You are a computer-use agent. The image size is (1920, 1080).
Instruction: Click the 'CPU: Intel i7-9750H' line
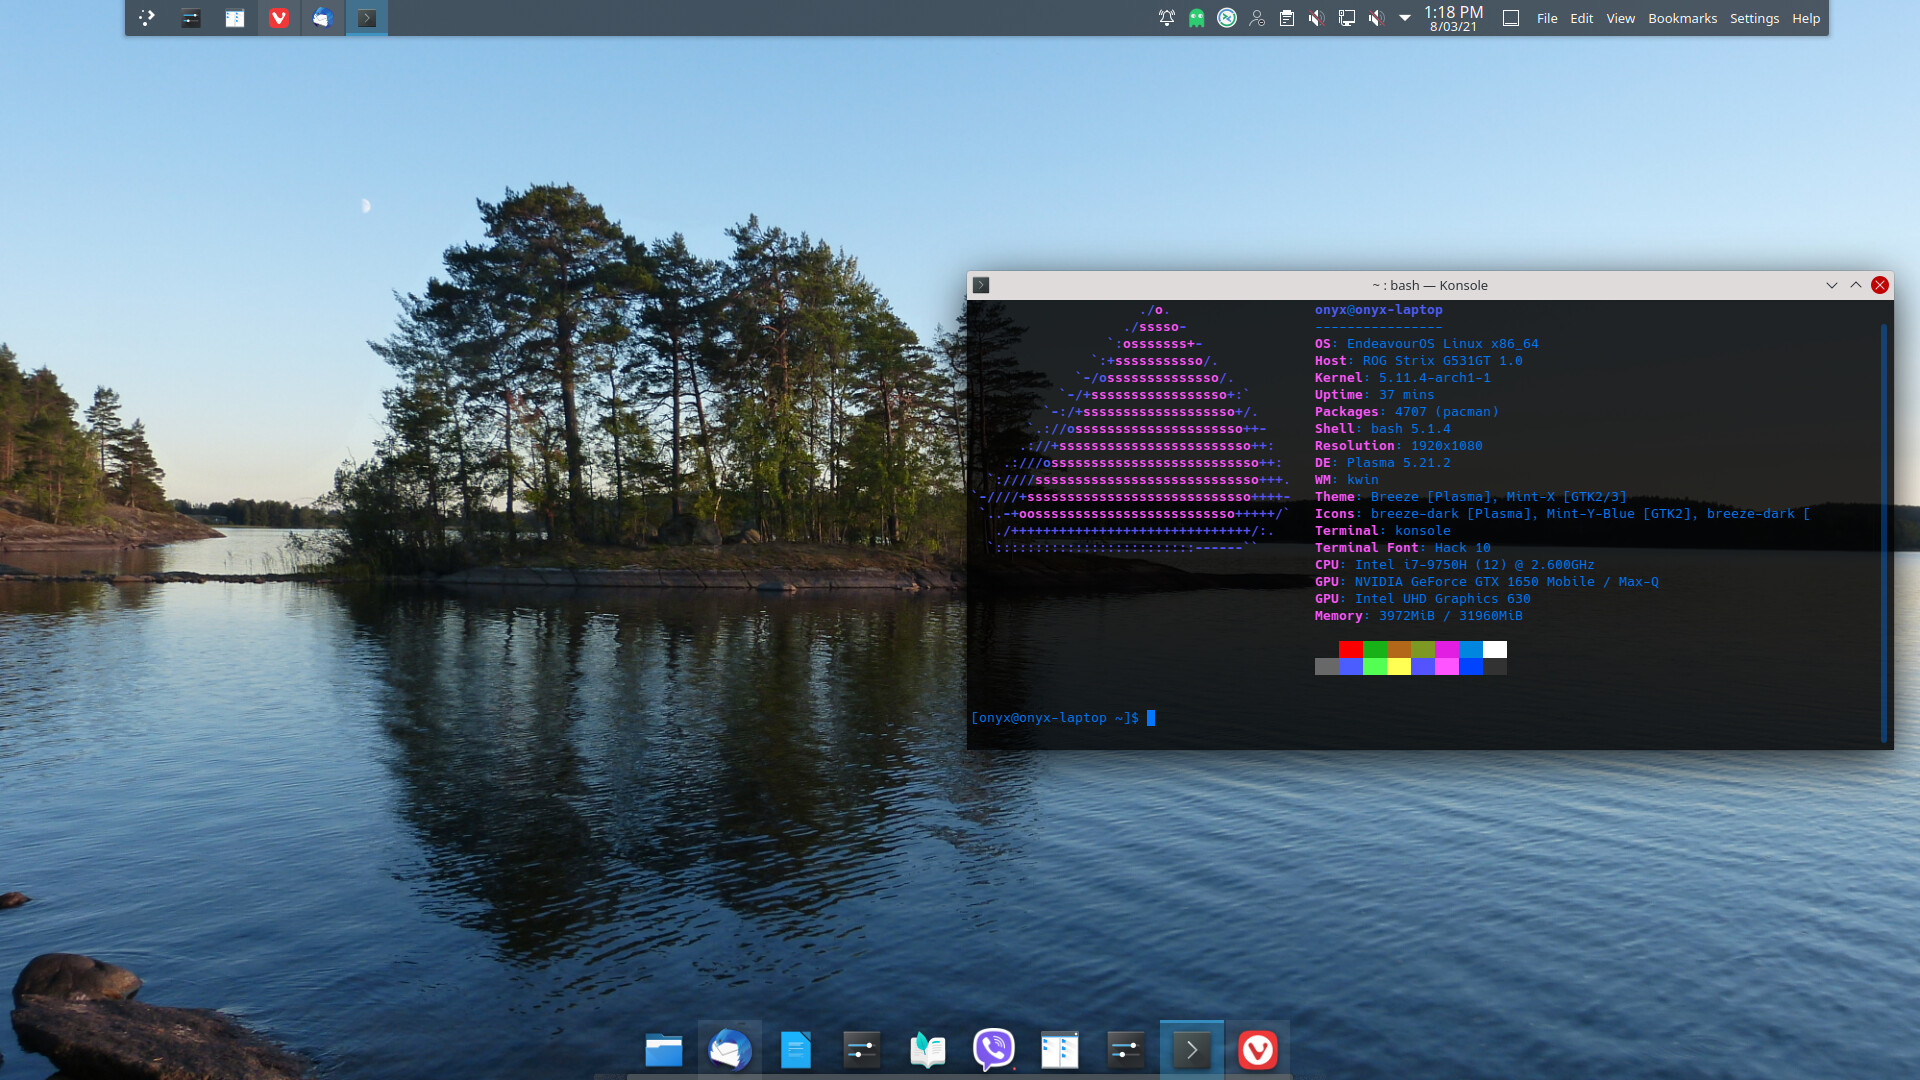pos(1455,565)
